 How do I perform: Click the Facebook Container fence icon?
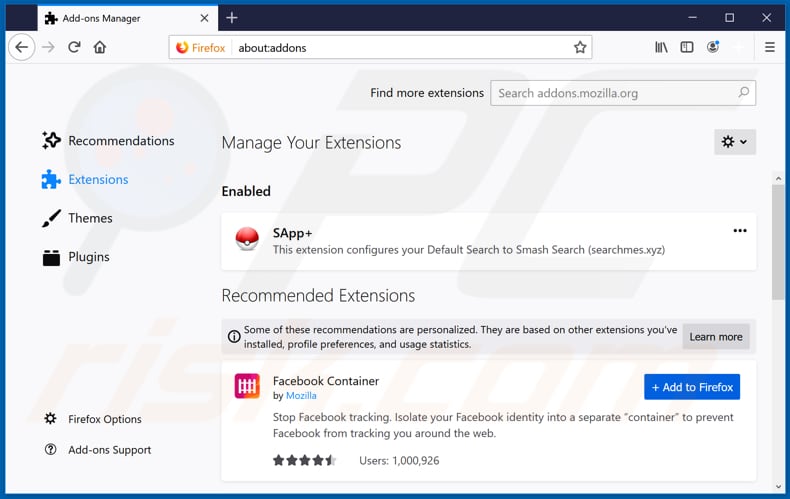247,386
